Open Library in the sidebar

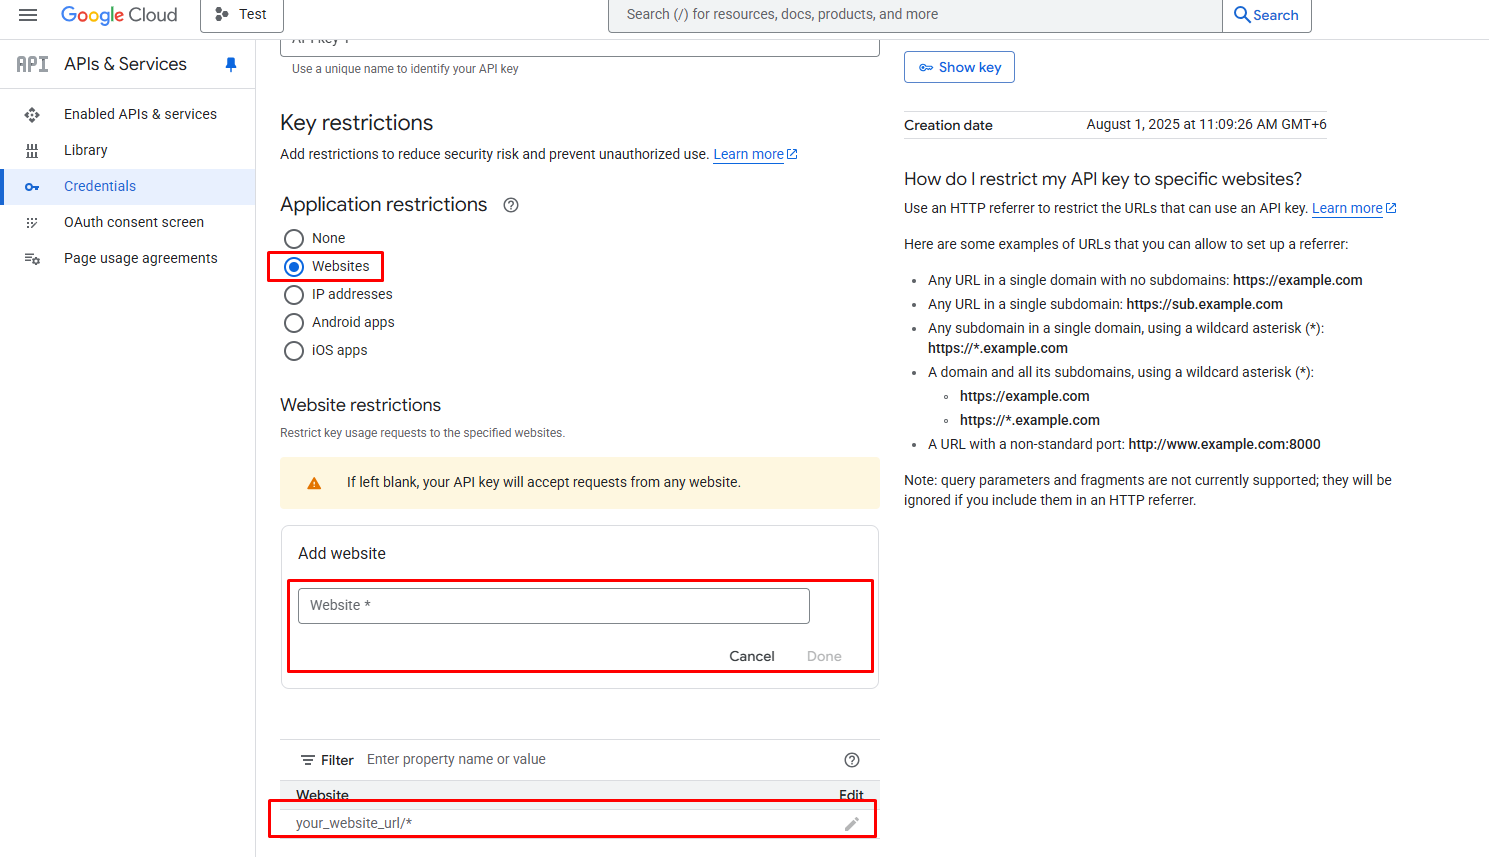86,150
